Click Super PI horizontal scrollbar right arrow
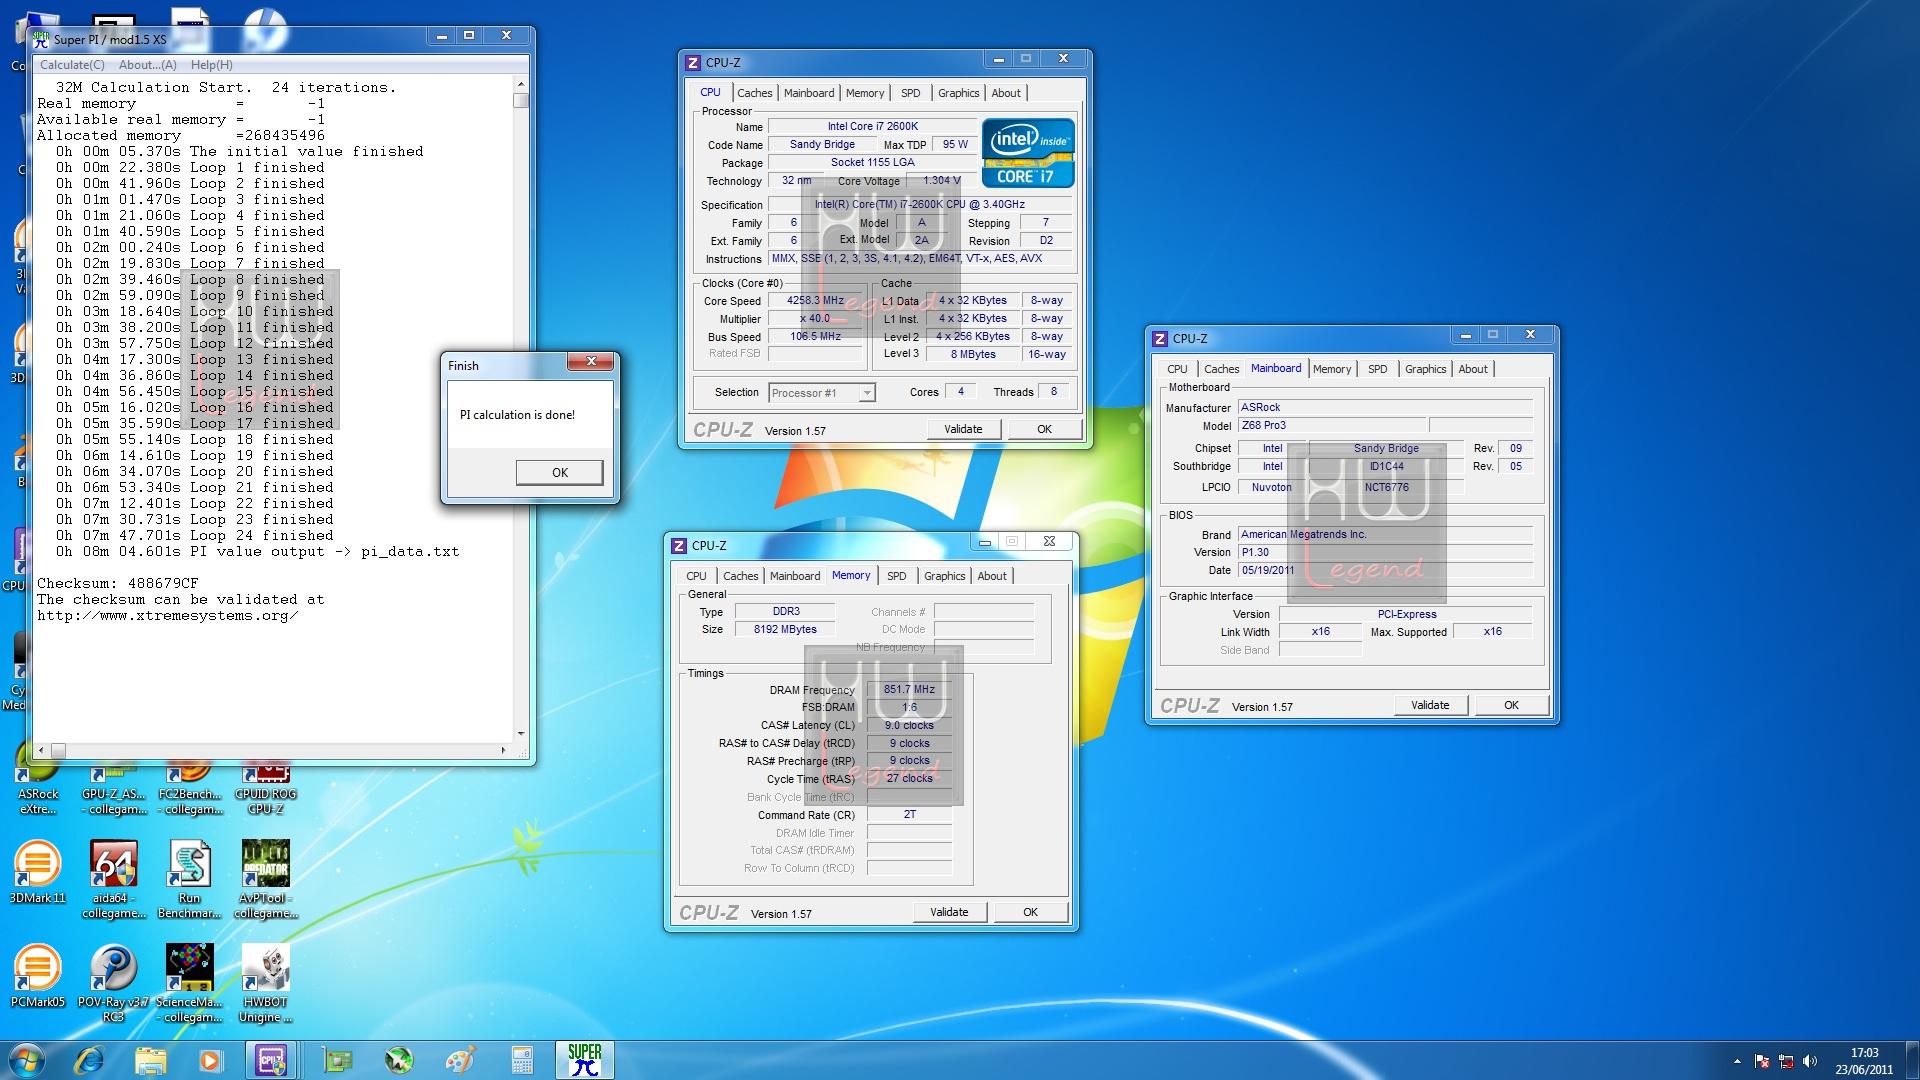The height and width of the screenshot is (1080, 1920). tap(503, 750)
